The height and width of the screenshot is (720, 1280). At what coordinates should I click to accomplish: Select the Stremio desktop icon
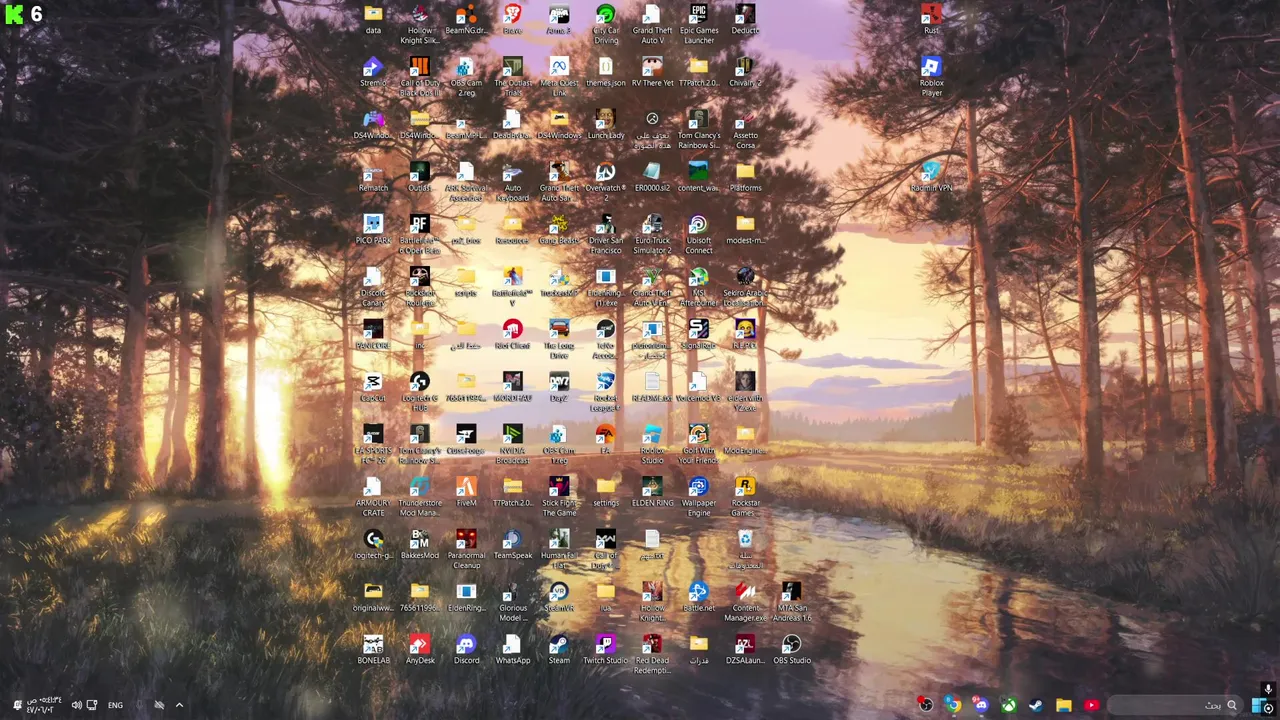click(x=373, y=72)
